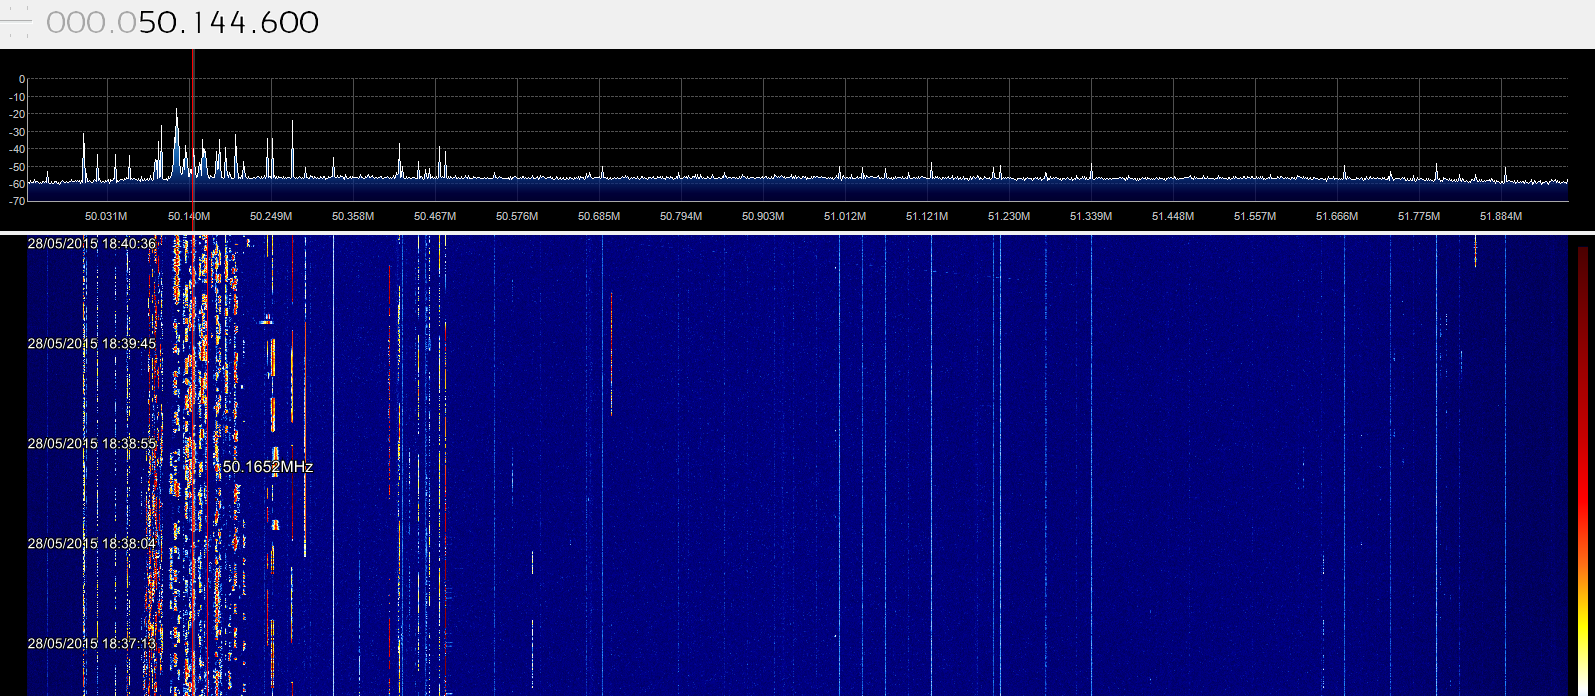Click the white divider between spectrum and waterfall
Screen dimensions: 1595x696
click(797, 233)
